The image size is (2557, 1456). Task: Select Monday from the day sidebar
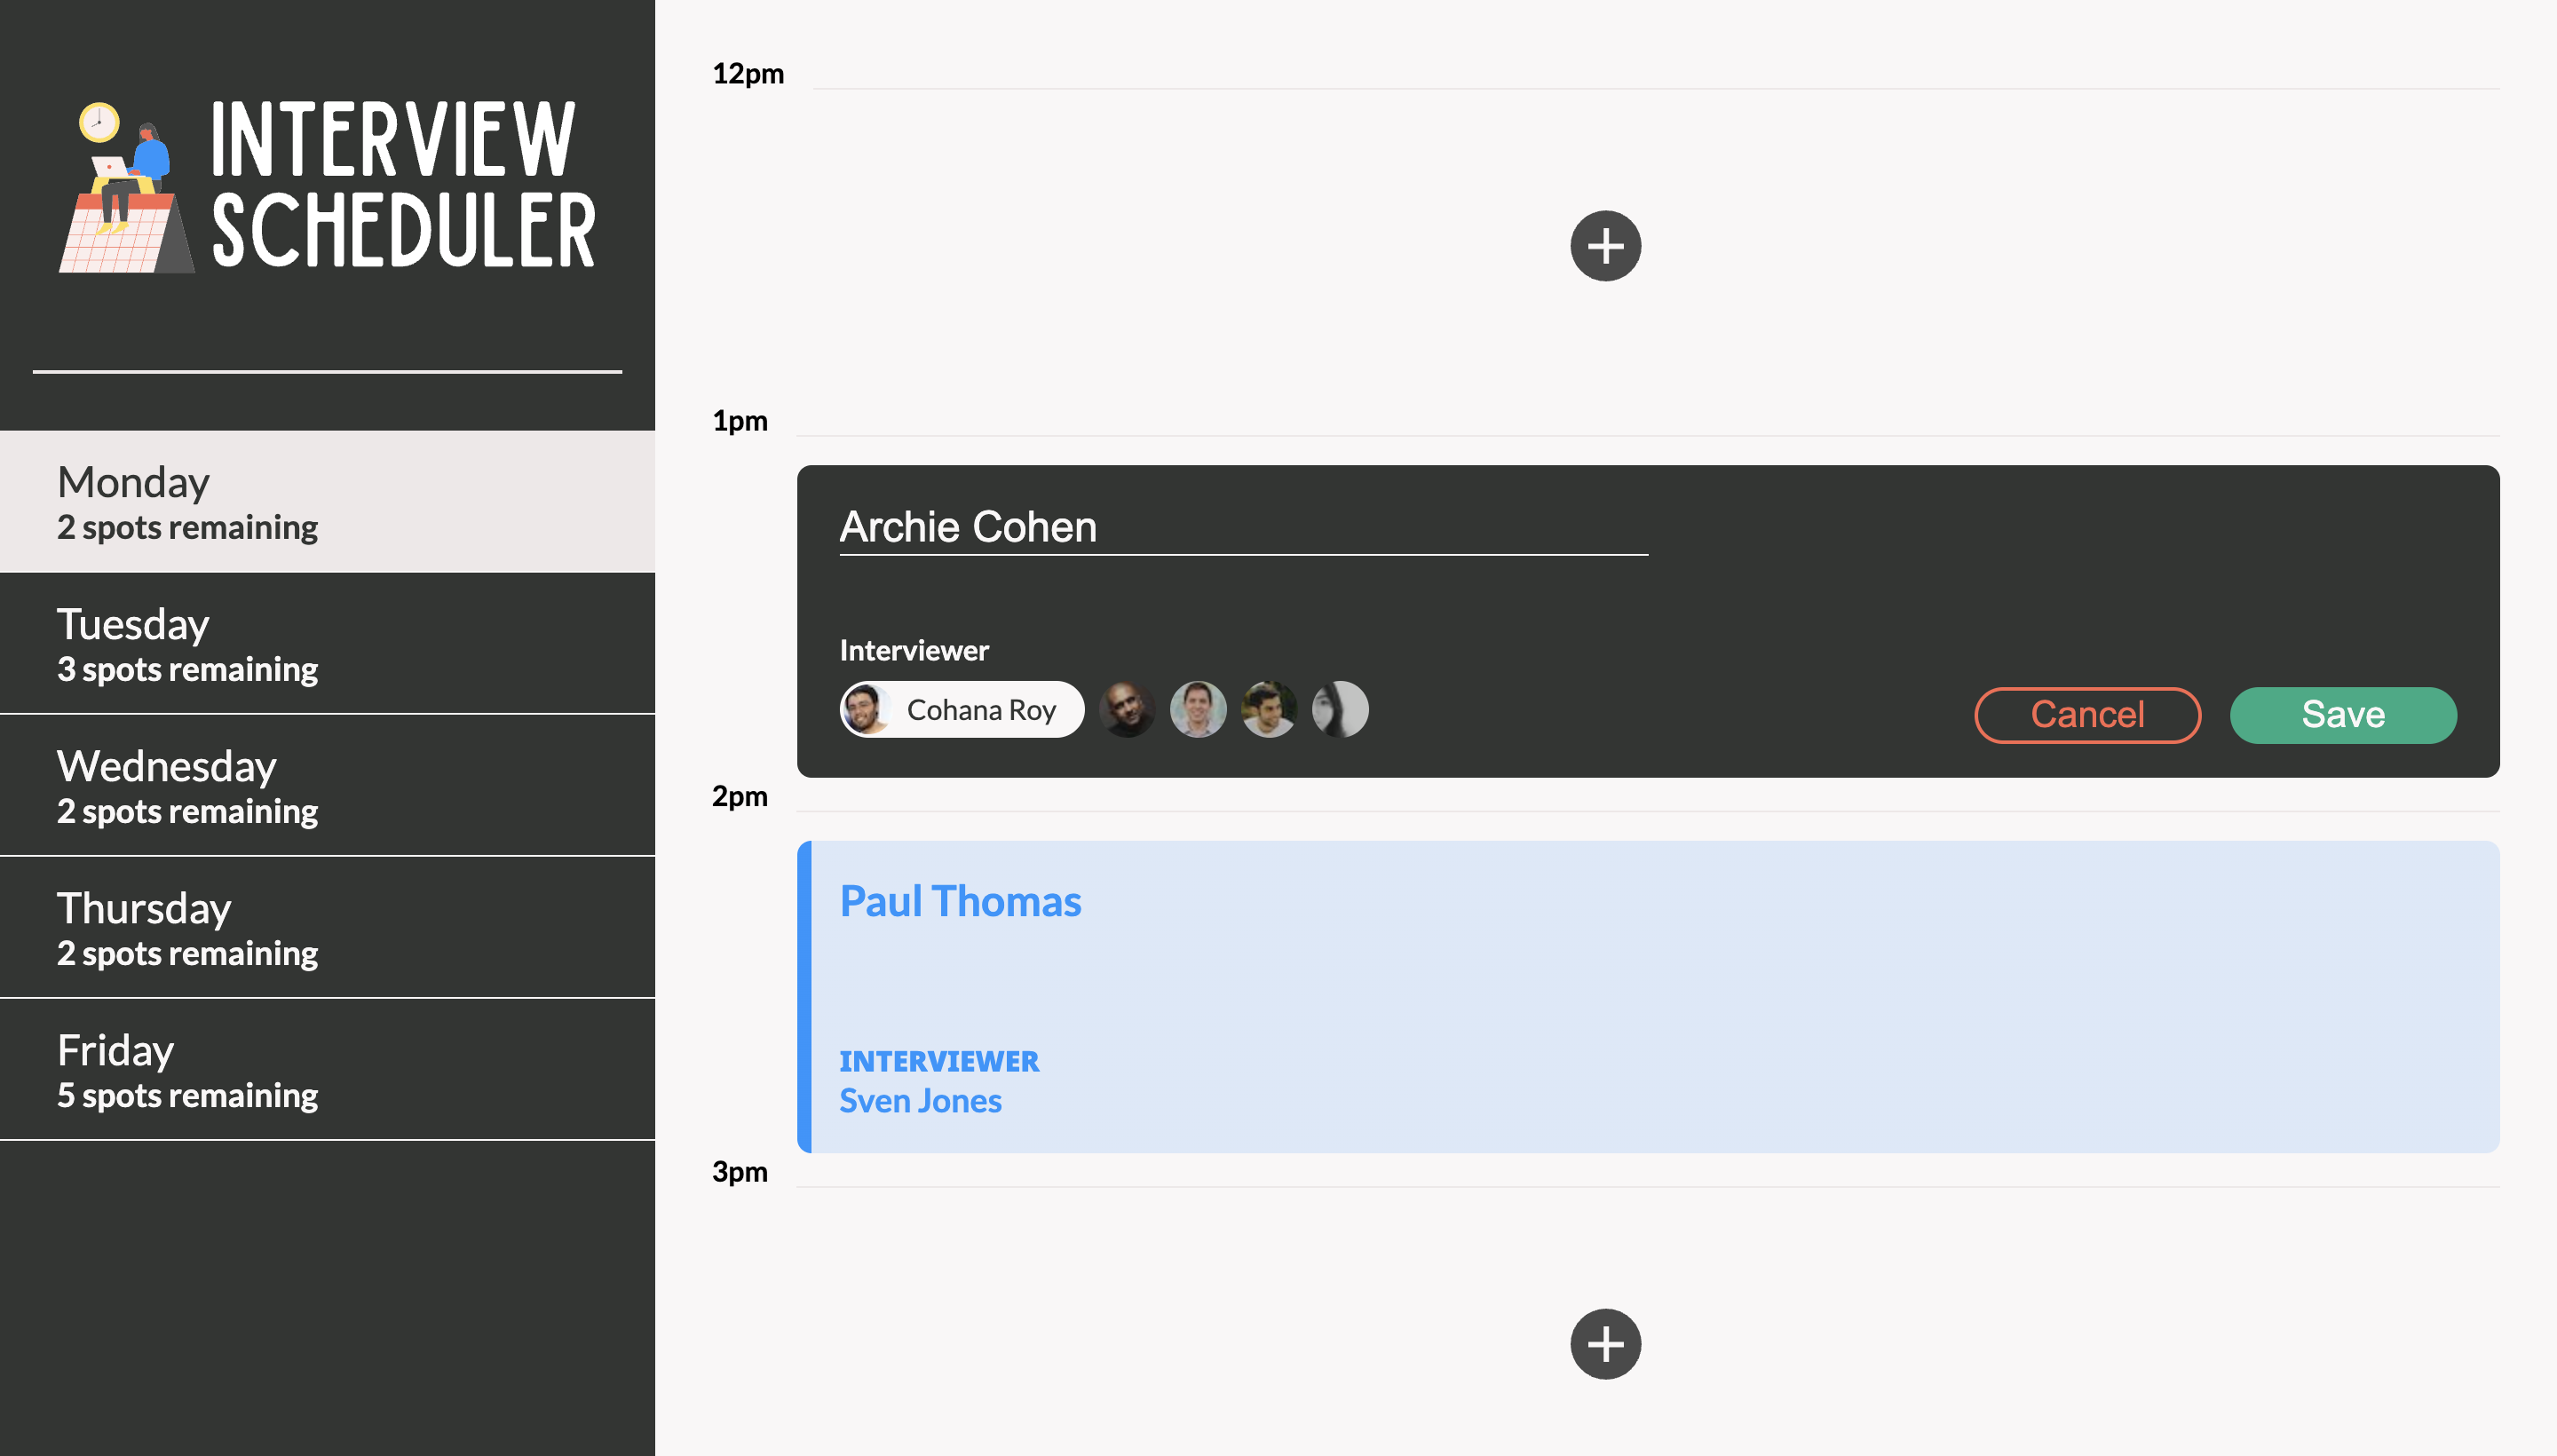pos(327,501)
